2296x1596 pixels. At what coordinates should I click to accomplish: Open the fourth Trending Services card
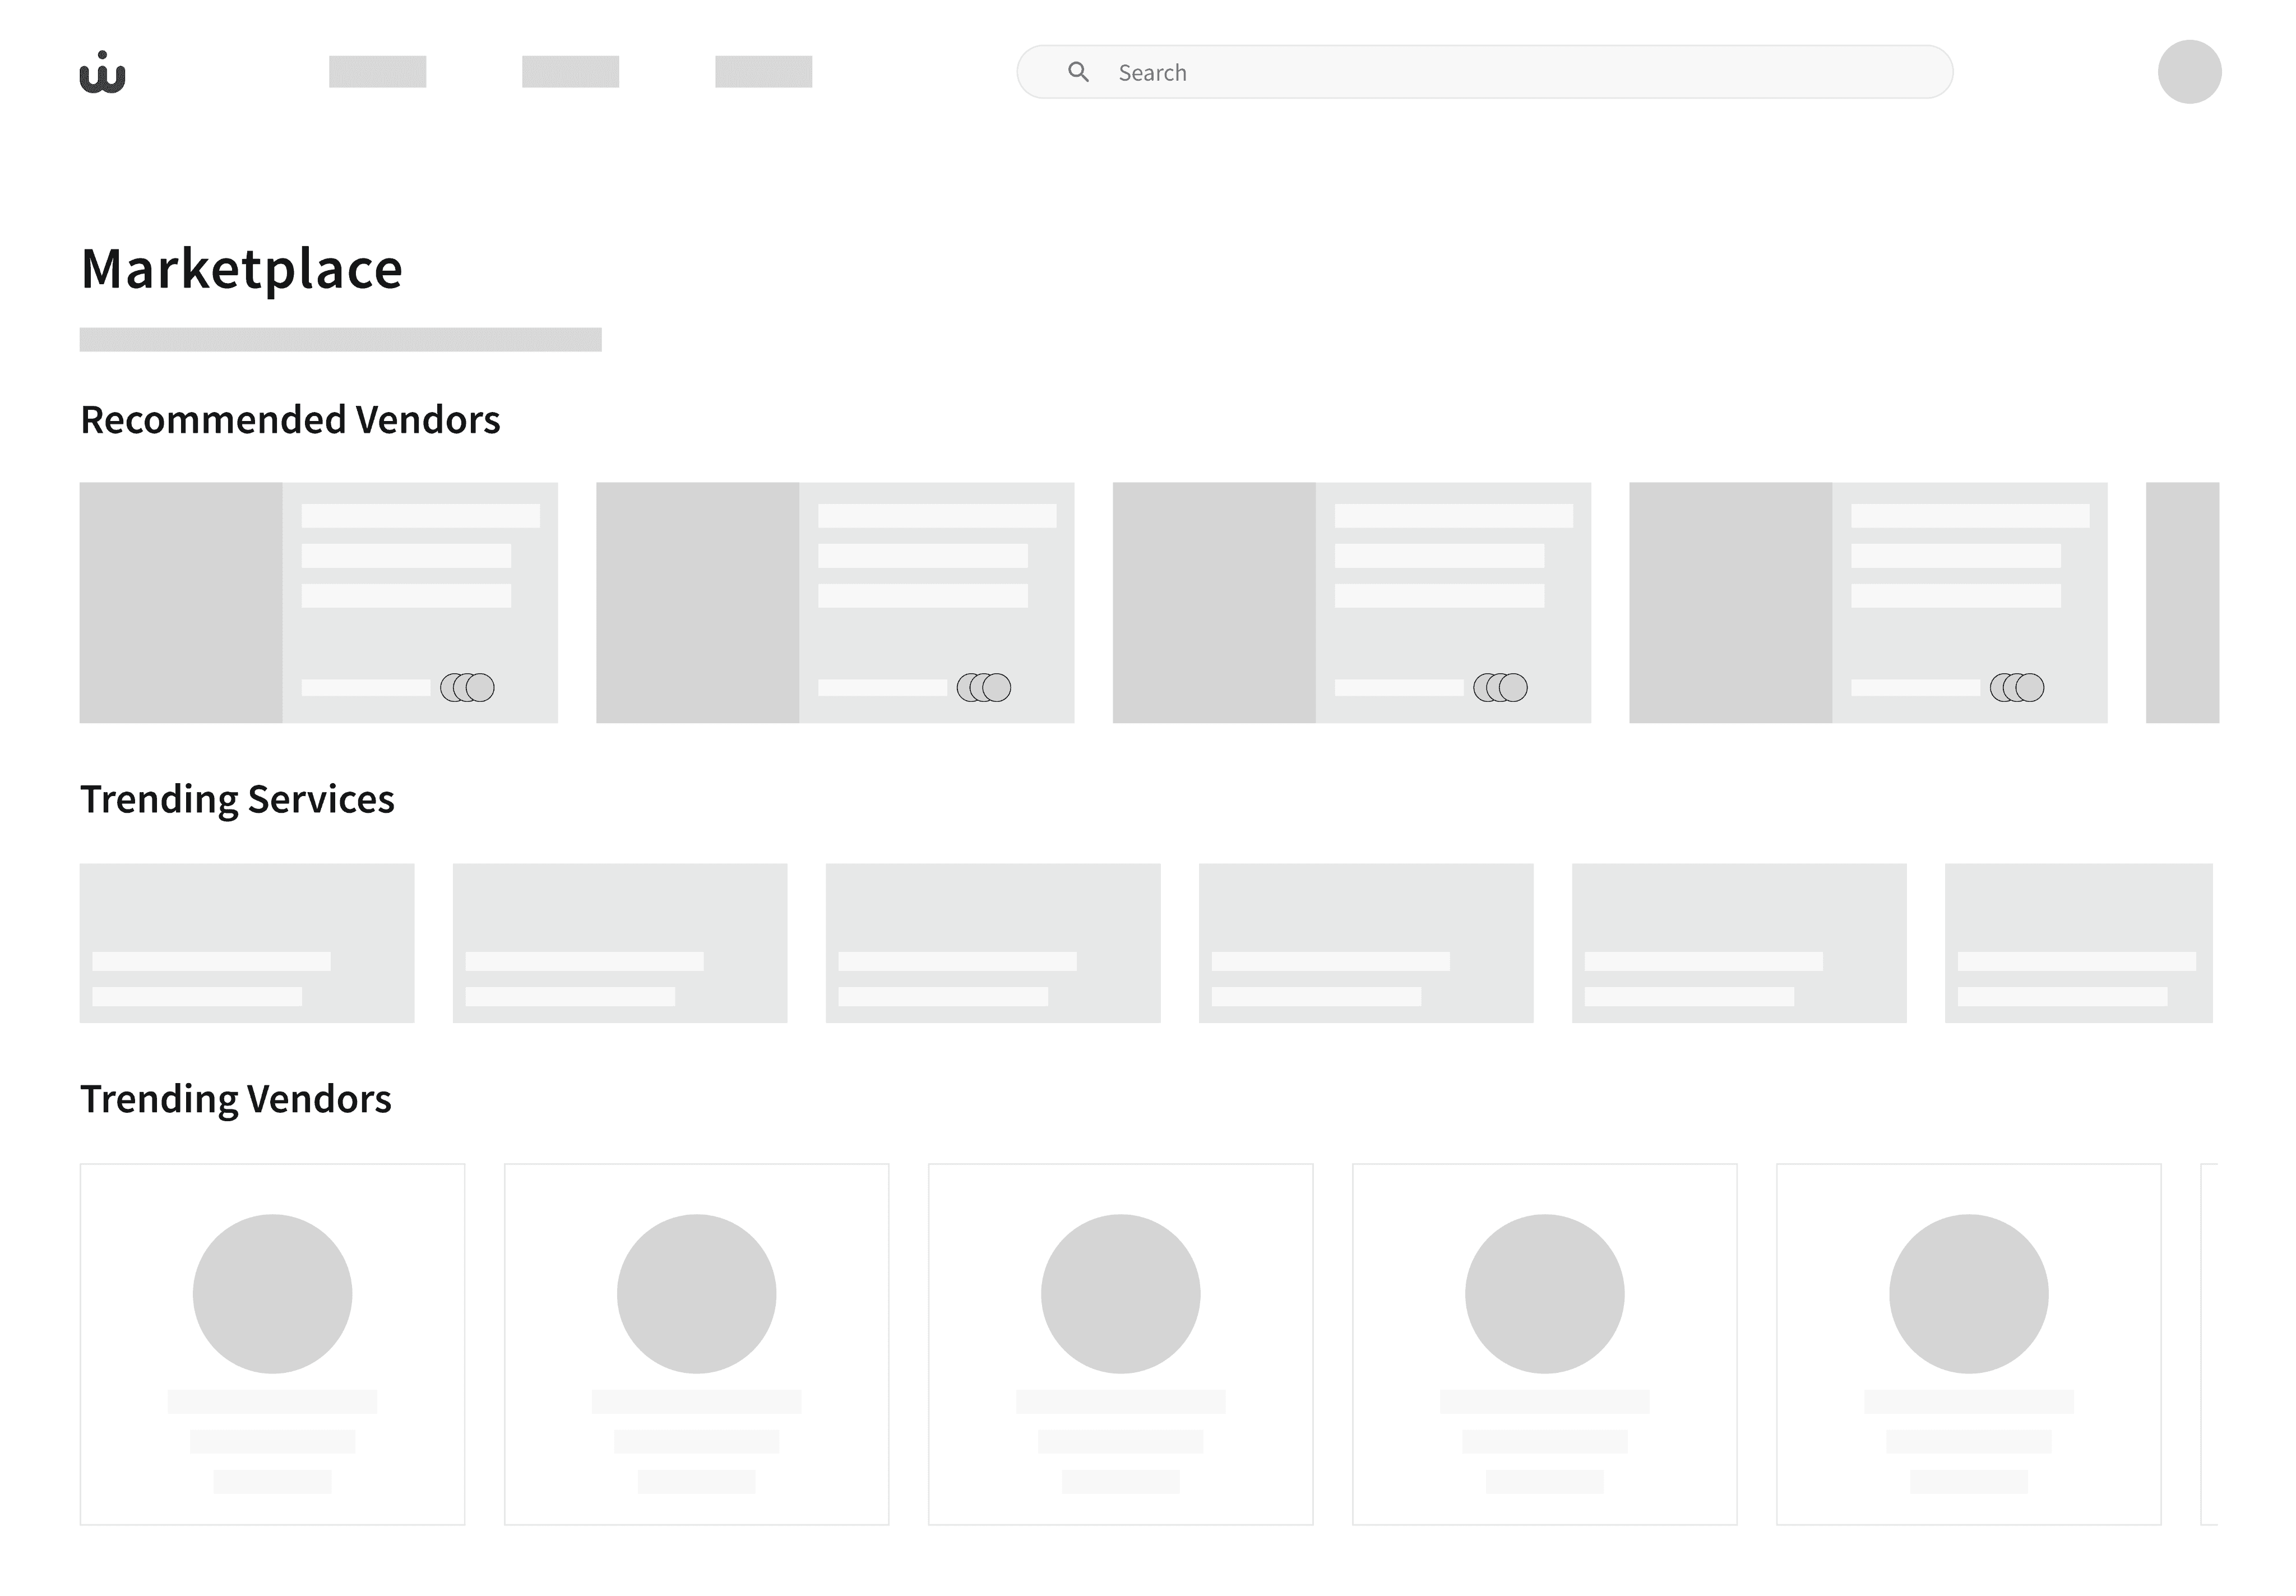[1366, 942]
